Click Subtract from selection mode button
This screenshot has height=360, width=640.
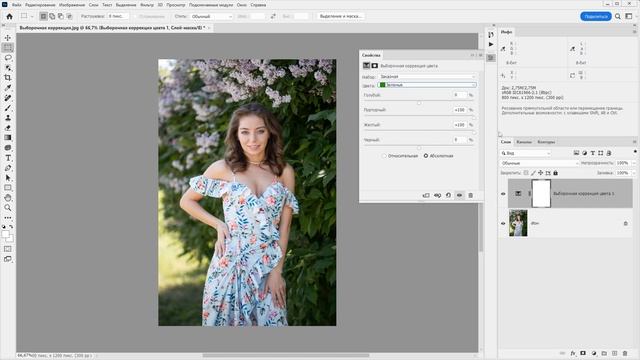click(x=61, y=16)
